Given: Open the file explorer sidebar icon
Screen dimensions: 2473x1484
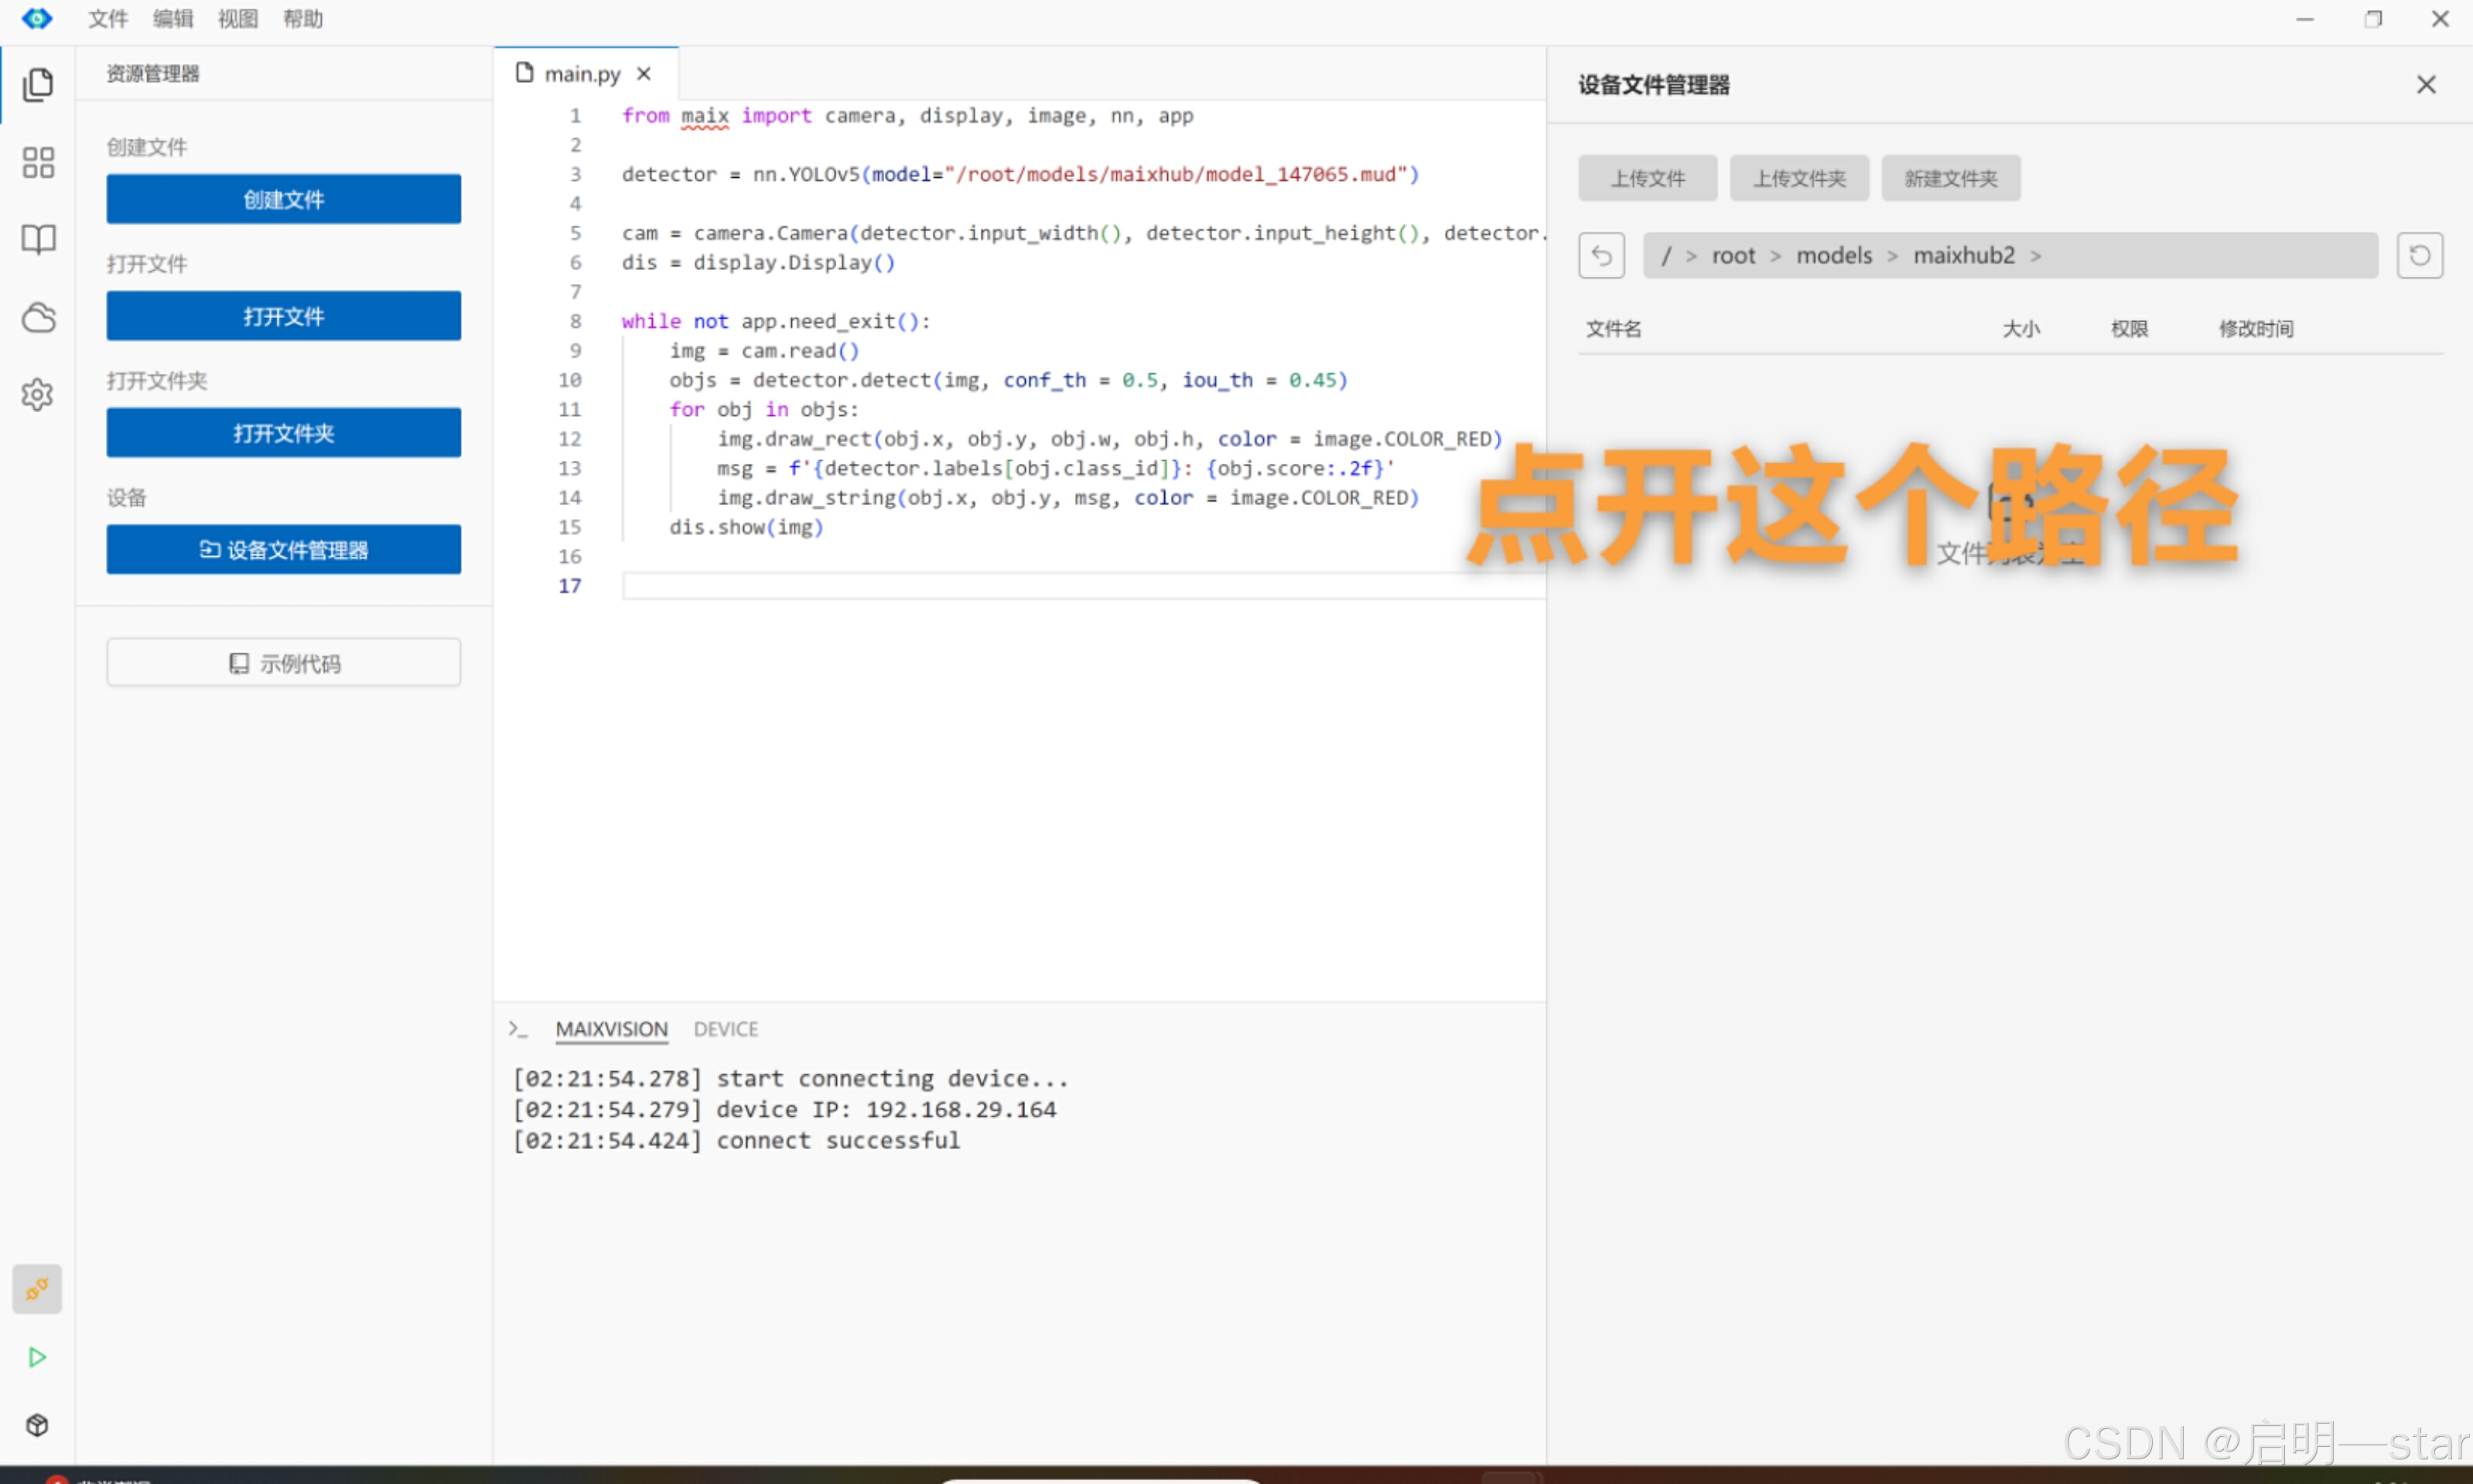Looking at the screenshot, I should coord(38,85).
